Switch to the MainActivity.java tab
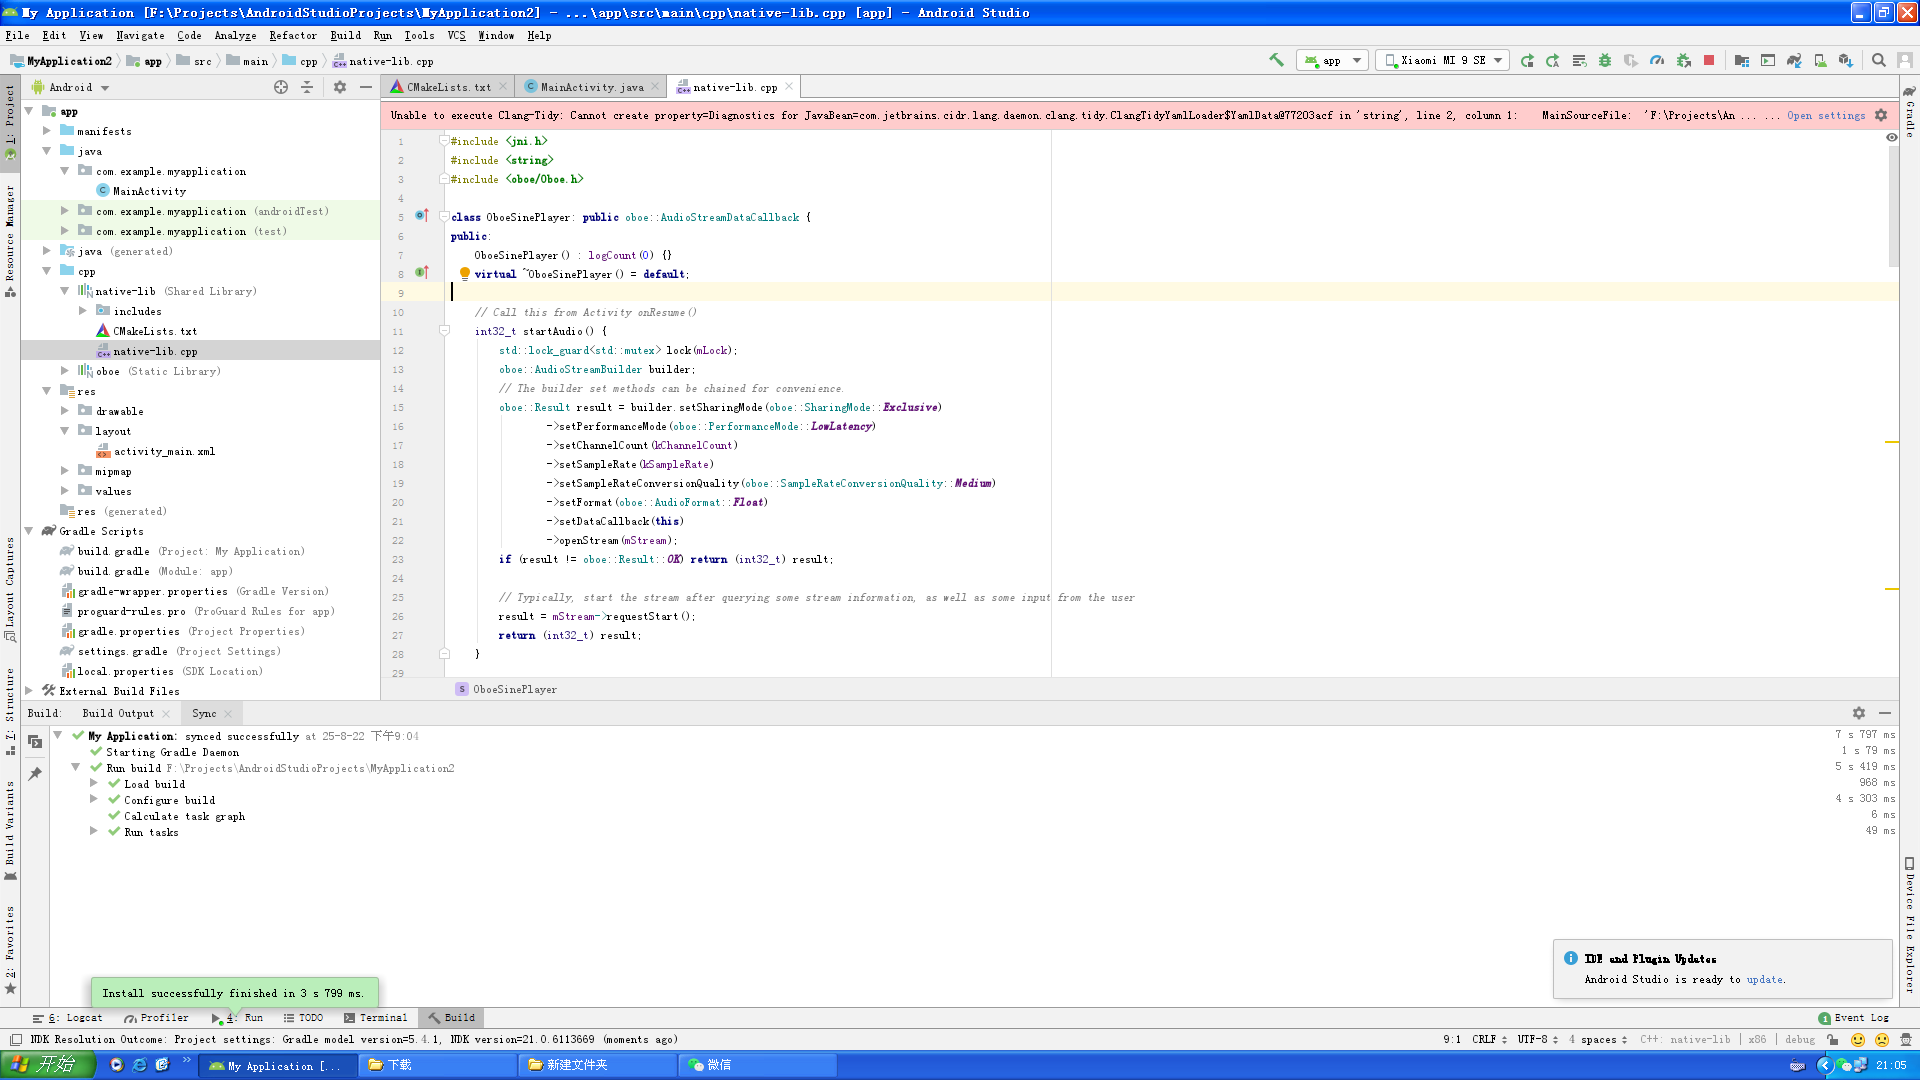 (x=592, y=87)
